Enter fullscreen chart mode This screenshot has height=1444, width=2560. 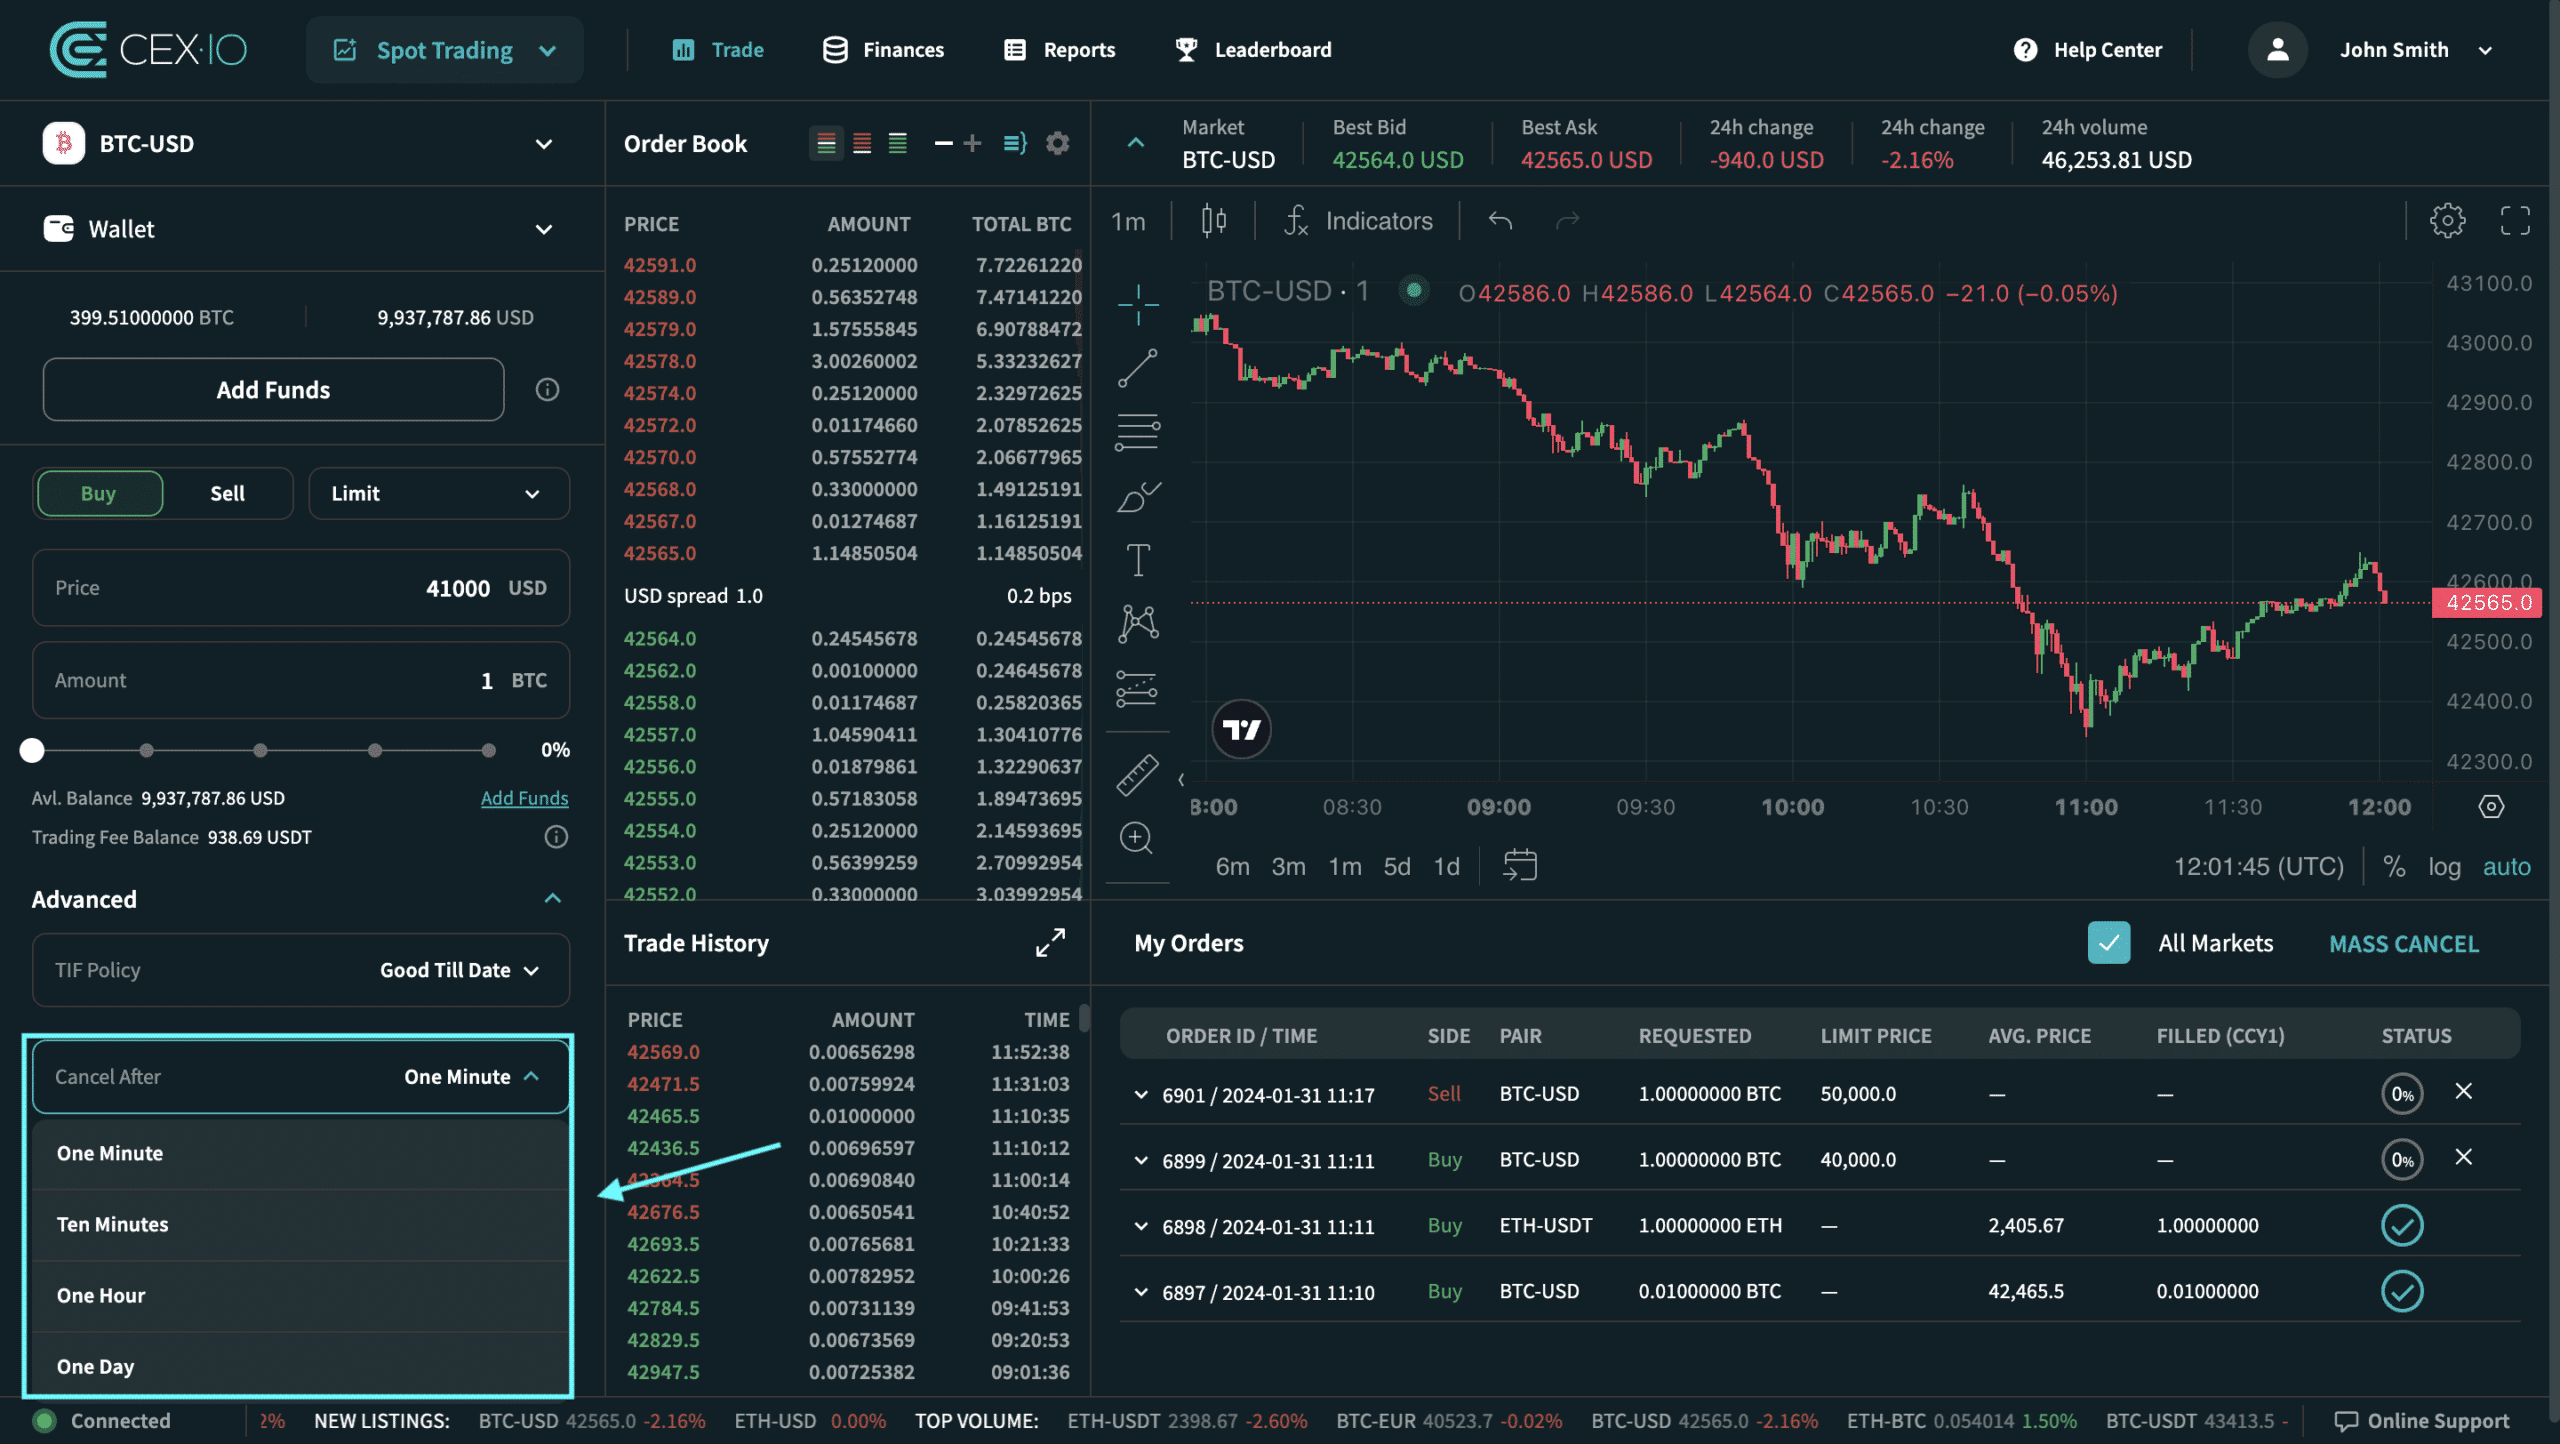[2515, 221]
